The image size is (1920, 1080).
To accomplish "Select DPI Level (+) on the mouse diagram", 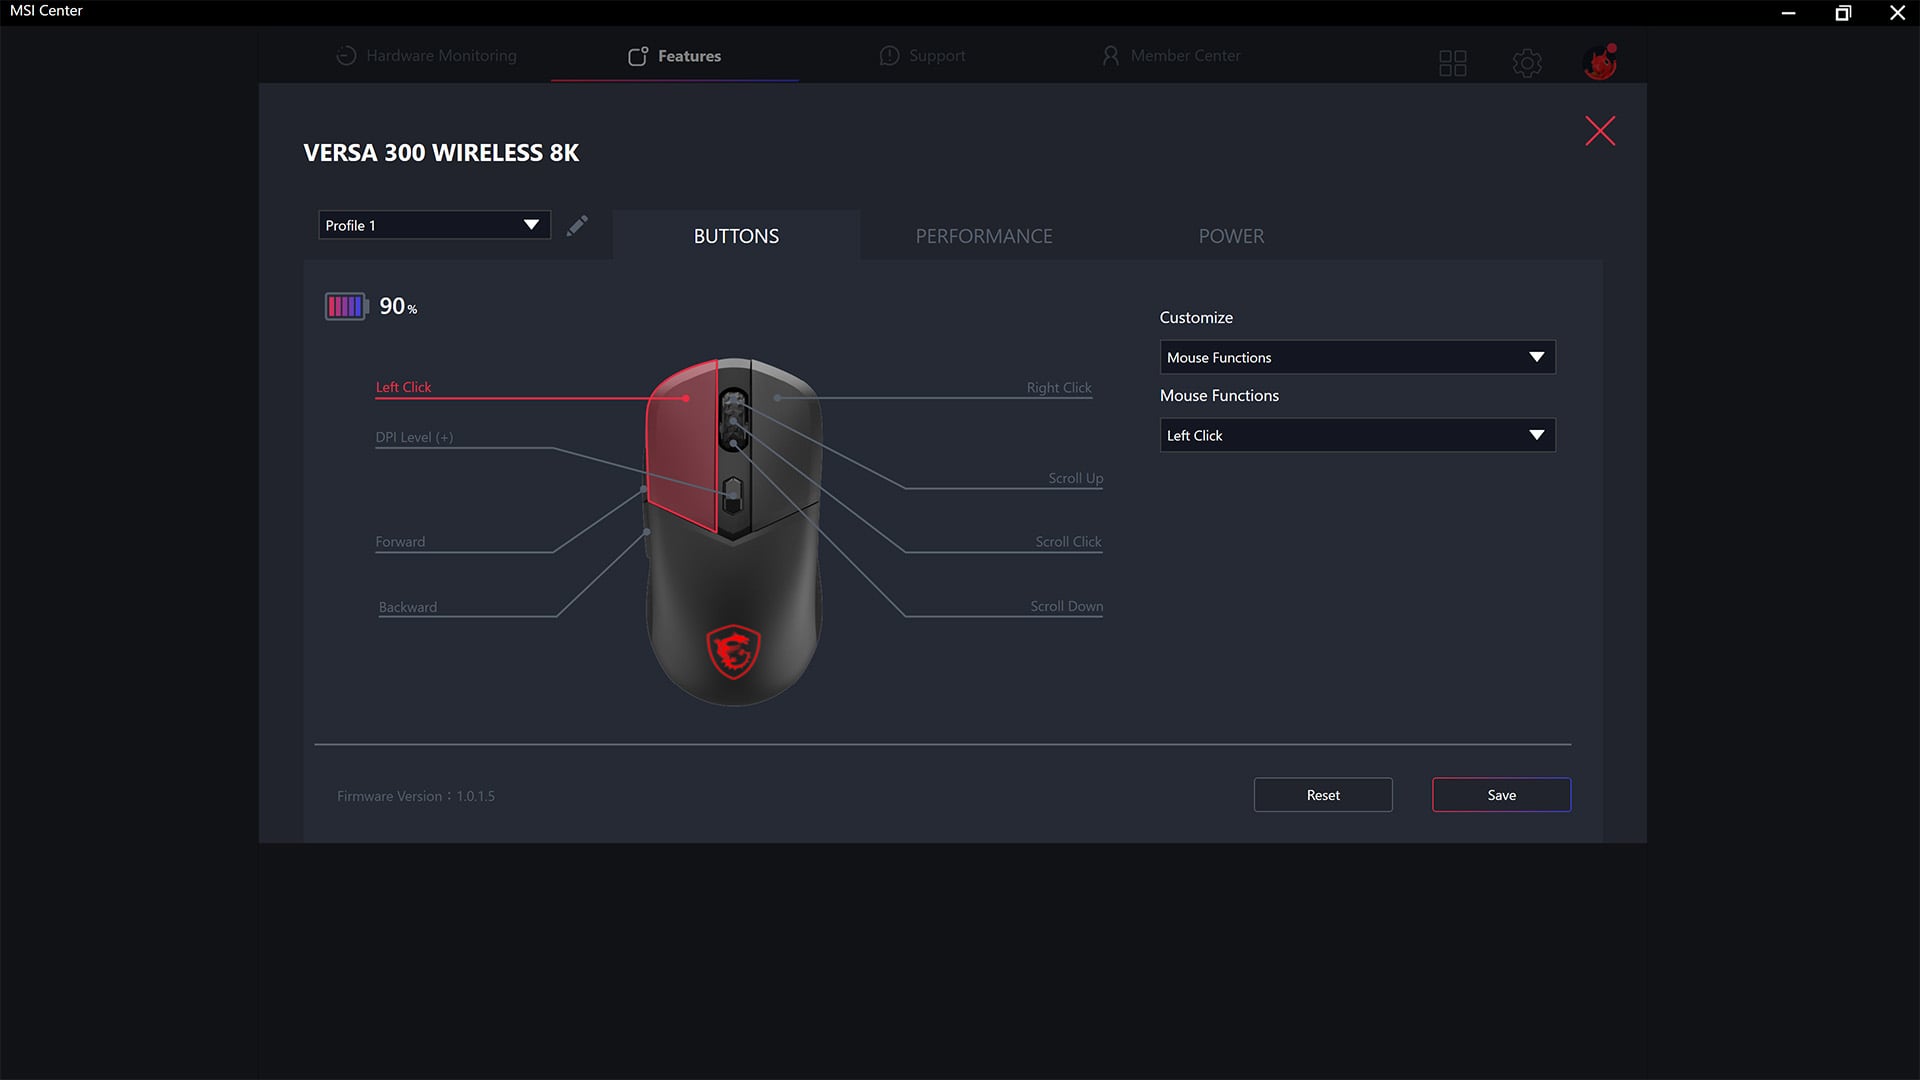I will click(413, 437).
